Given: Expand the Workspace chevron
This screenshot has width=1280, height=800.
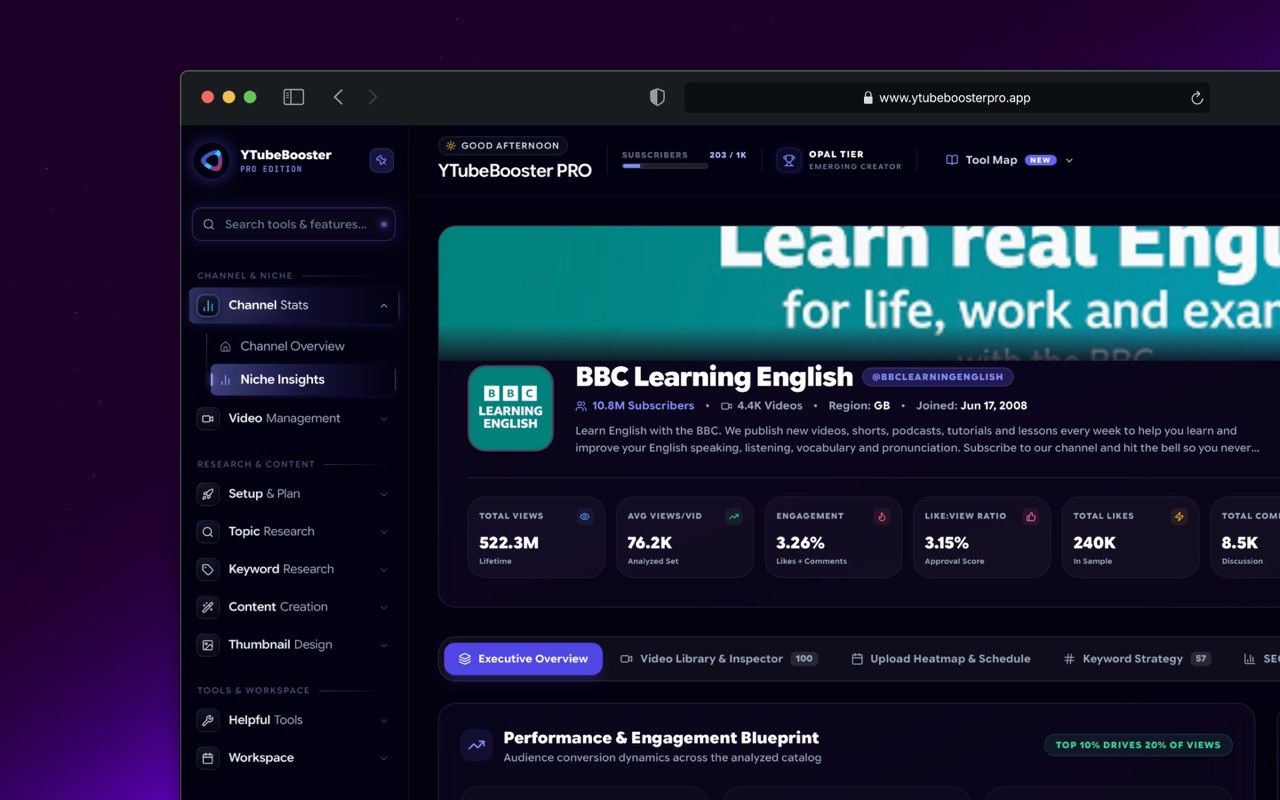Looking at the screenshot, I should click(384, 758).
